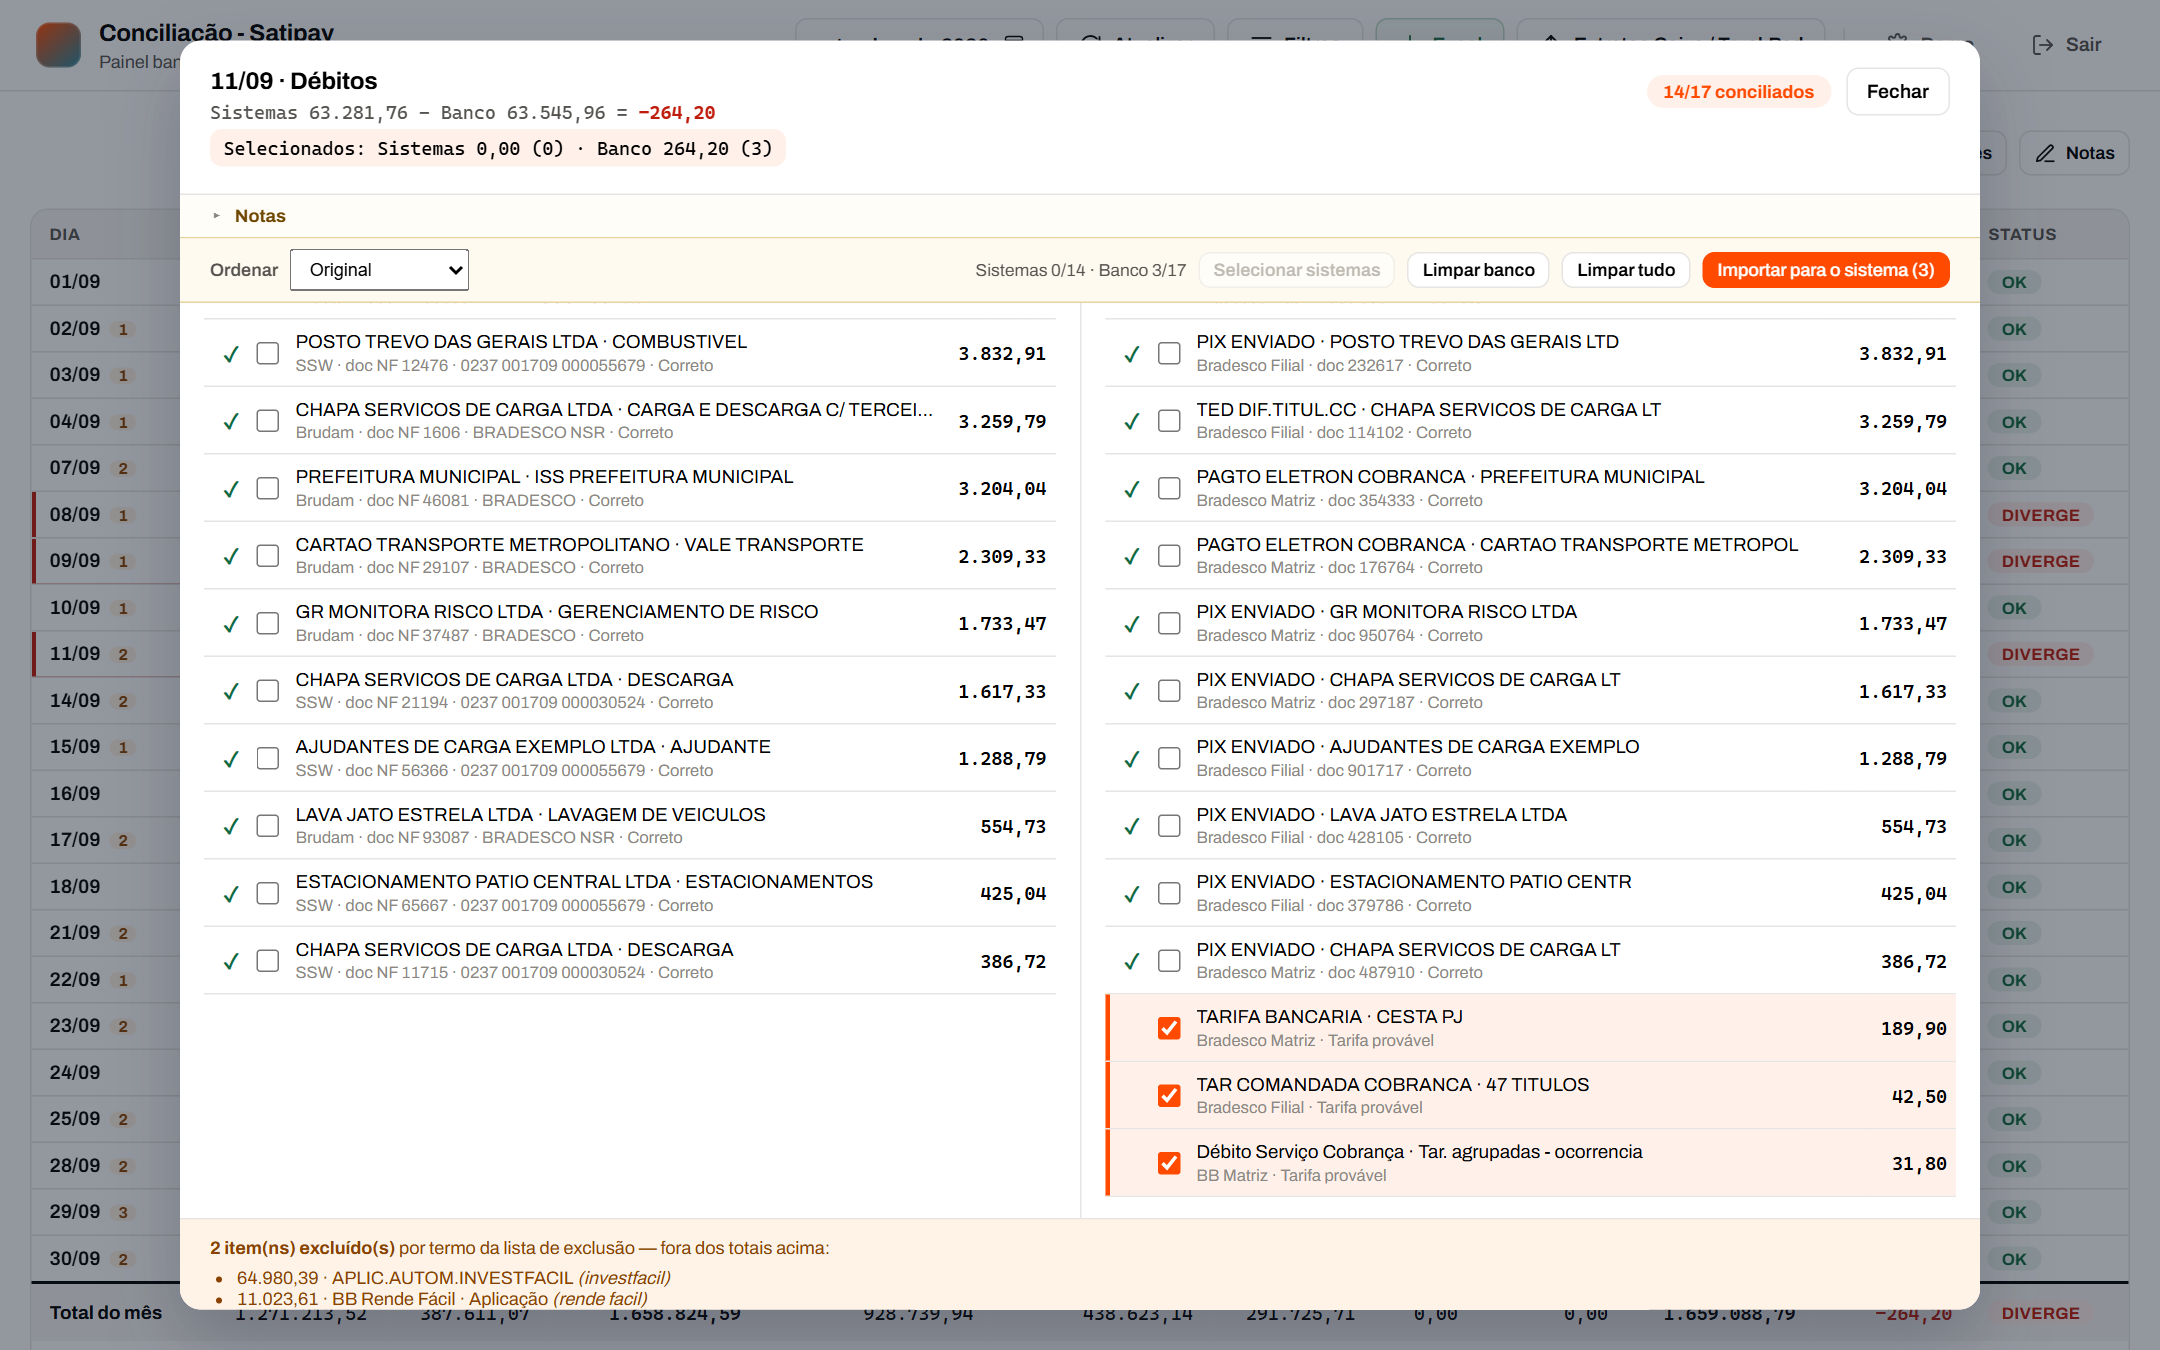Screen dimensions: 2160x1350
Task: Check the CARTAO TRANSPORTE METROPOLITANO system checkbox
Action: (x=268, y=556)
